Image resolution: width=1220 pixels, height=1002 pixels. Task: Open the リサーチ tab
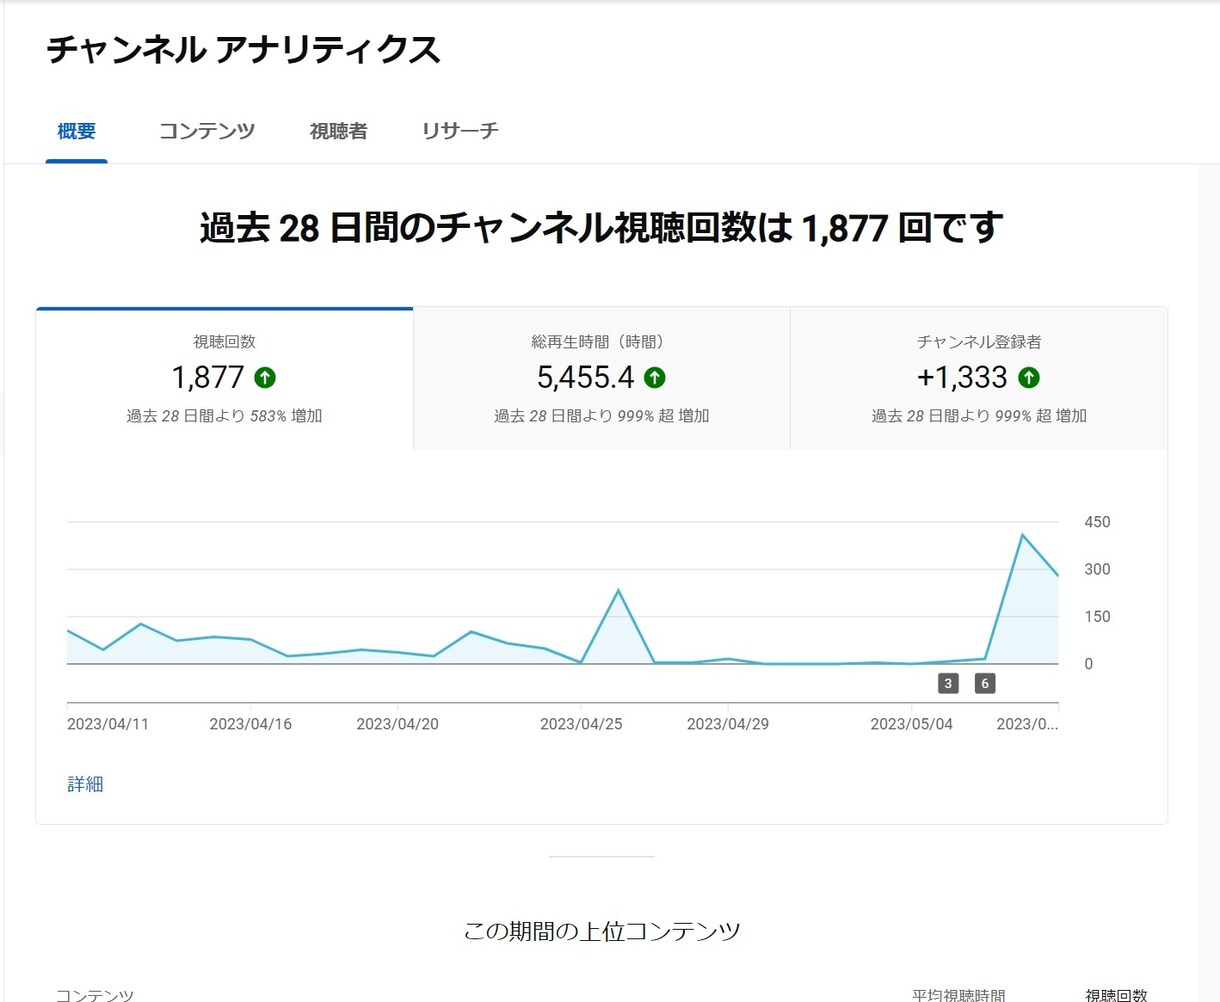[x=460, y=131]
